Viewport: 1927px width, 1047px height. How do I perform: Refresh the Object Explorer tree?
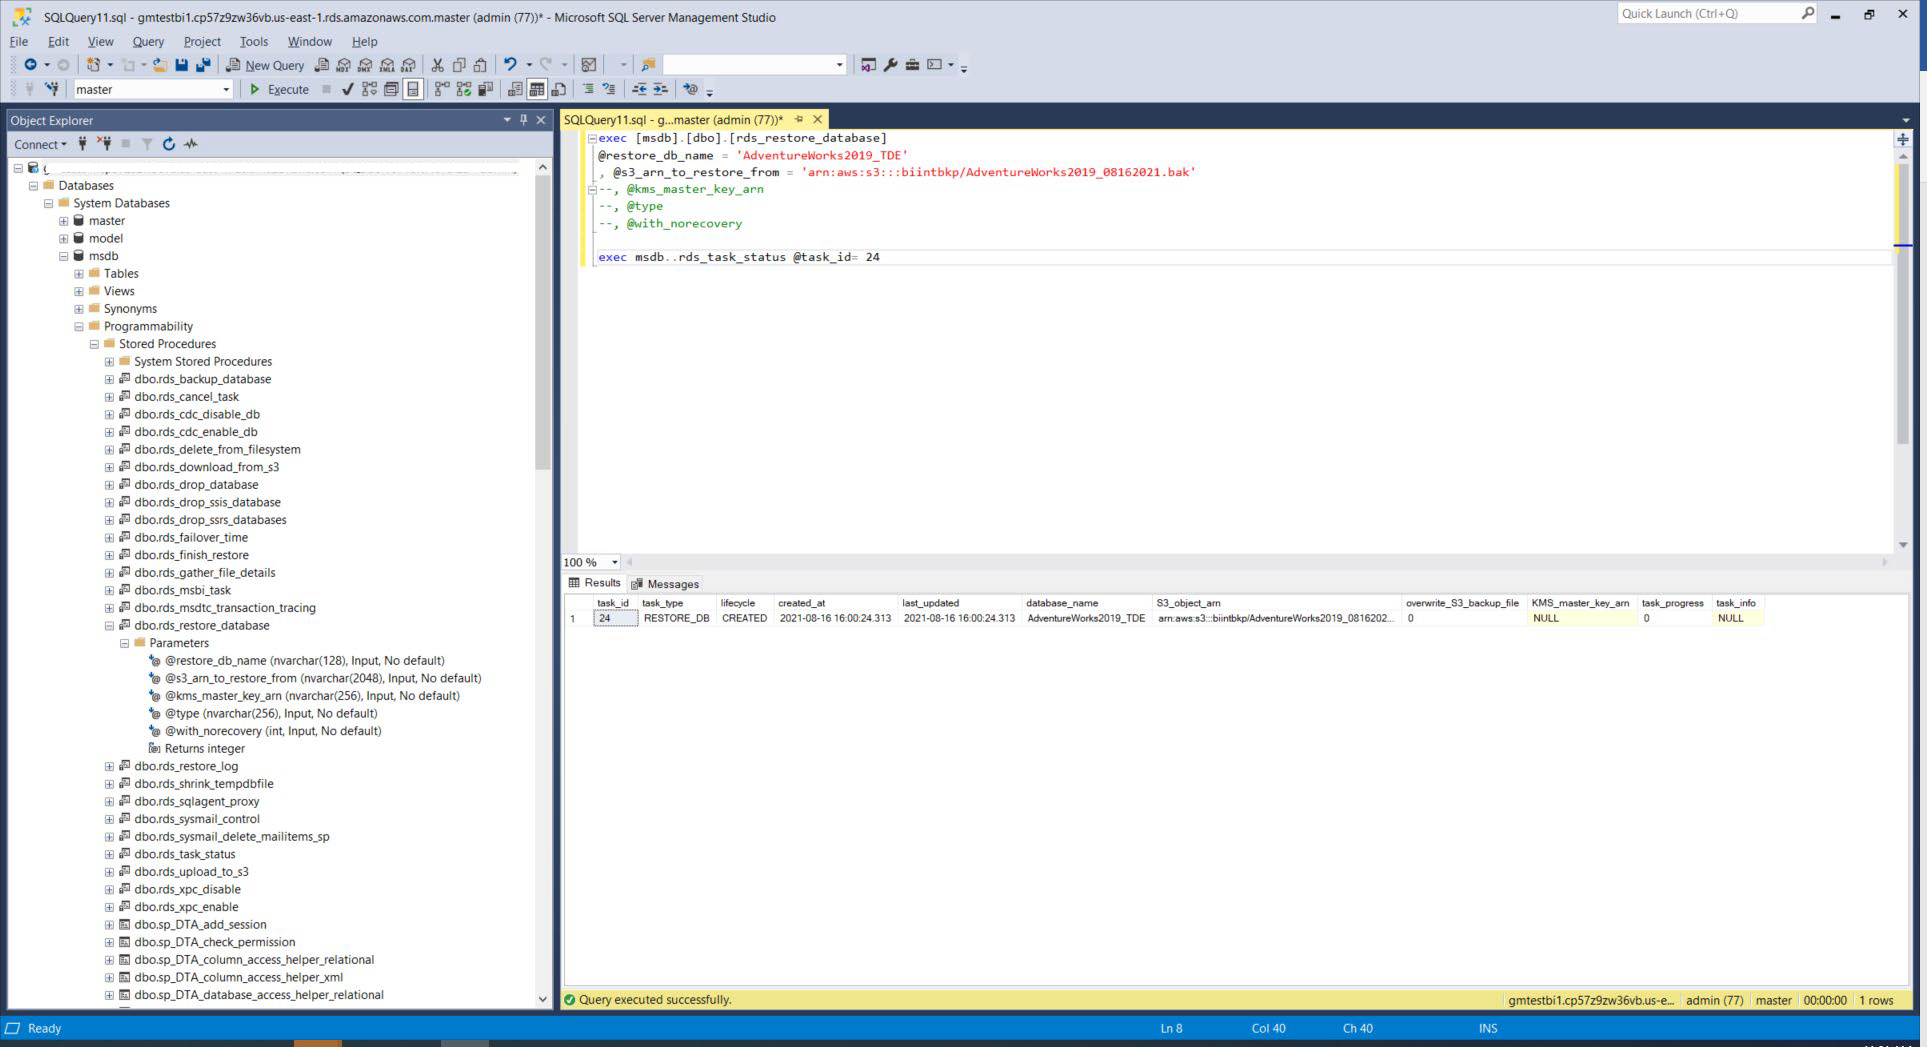[169, 144]
